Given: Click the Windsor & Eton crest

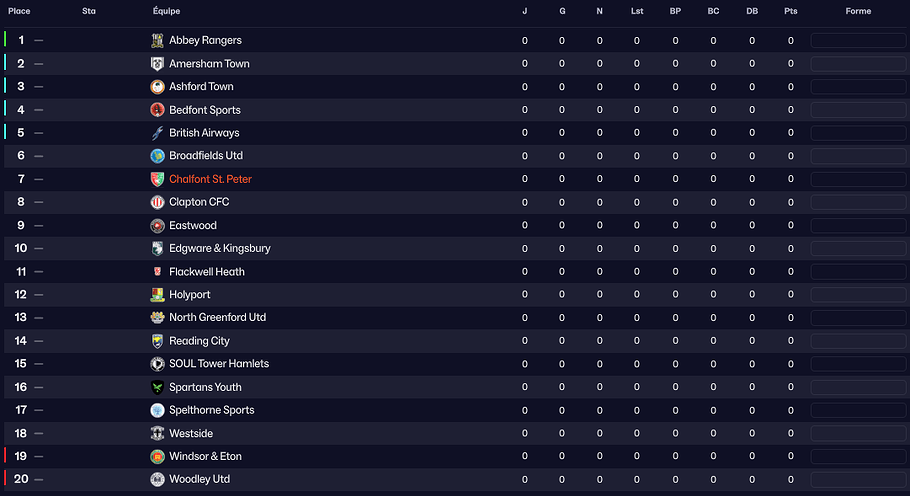Looking at the screenshot, I should tap(157, 457).
